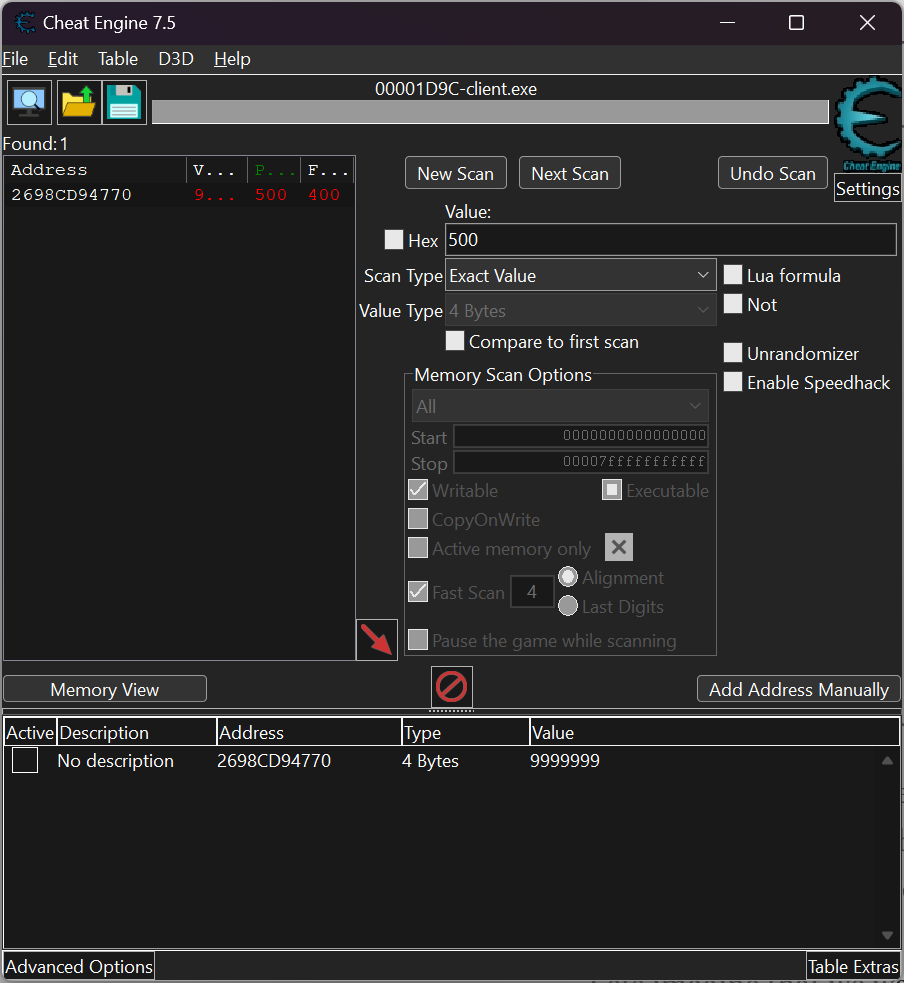Select the Alignment radio button

tap(568, 577)
